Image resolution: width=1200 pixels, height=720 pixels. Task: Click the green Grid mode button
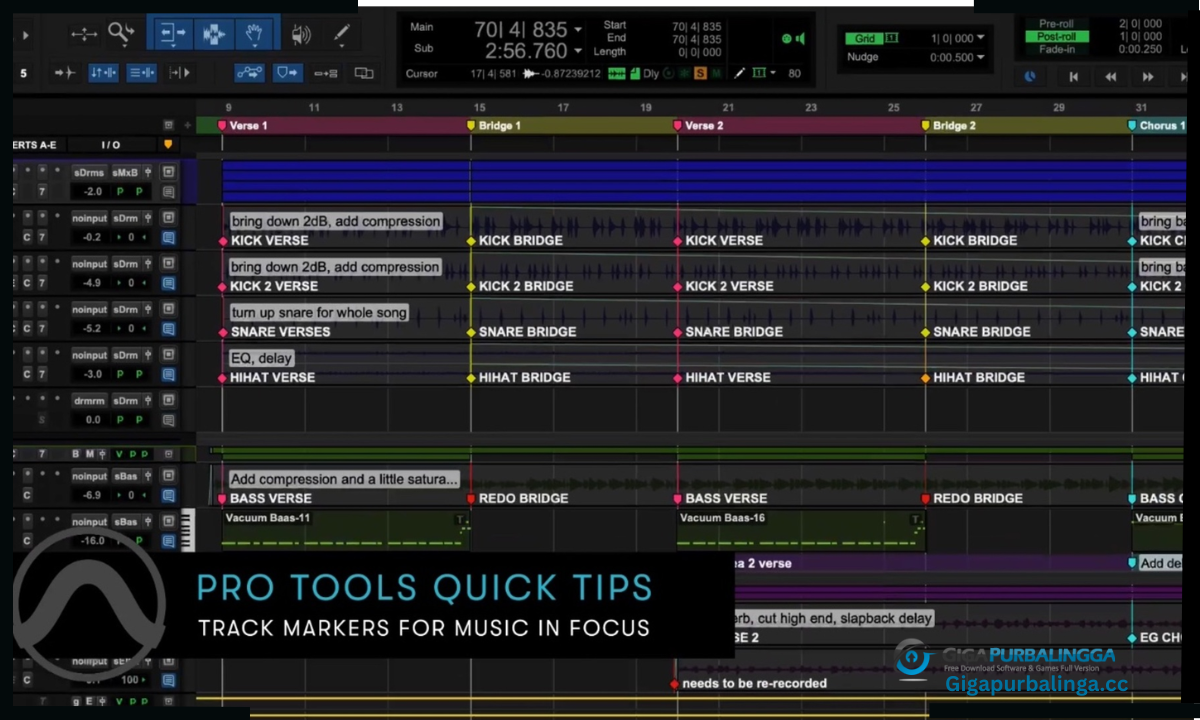click(x=865, y=39)
